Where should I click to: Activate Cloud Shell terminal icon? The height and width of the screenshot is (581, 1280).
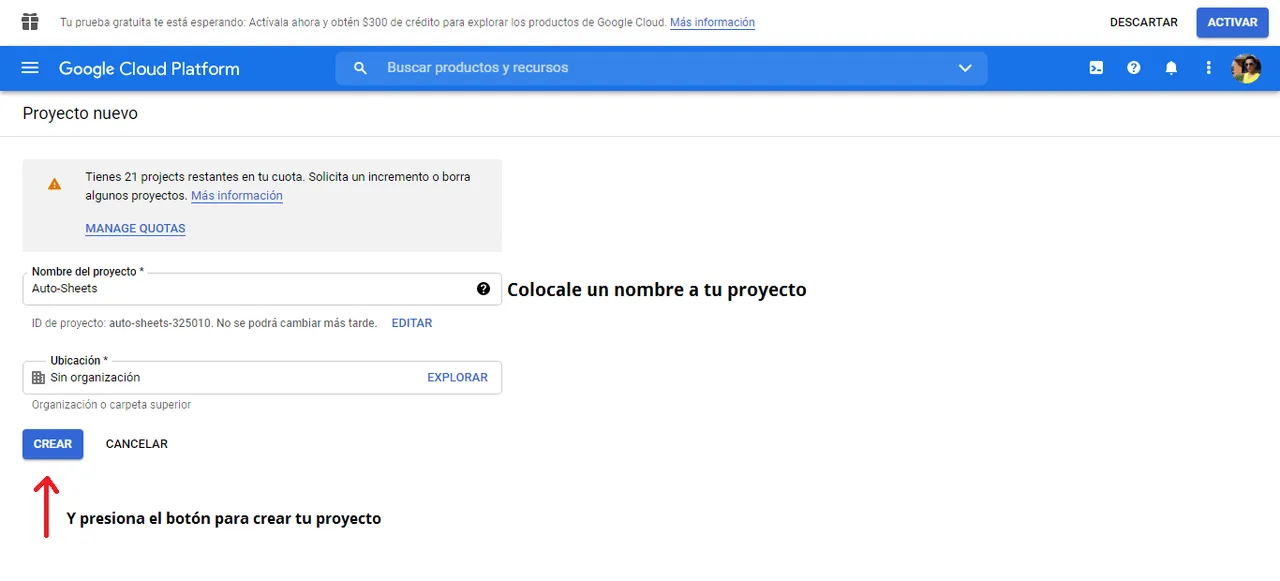pyautogui.click(x=1096, y=68)
